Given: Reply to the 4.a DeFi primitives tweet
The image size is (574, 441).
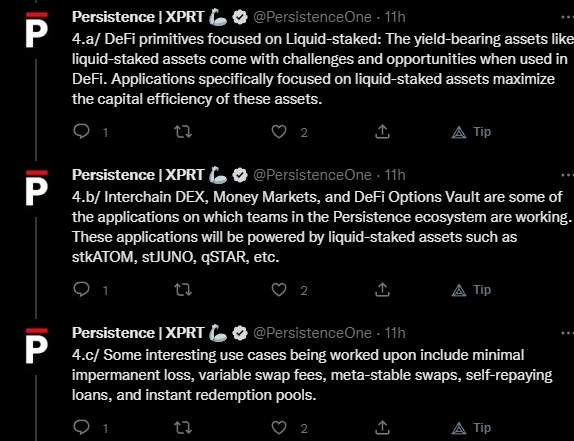Looking at the screenshot, I should click(81, 131).
